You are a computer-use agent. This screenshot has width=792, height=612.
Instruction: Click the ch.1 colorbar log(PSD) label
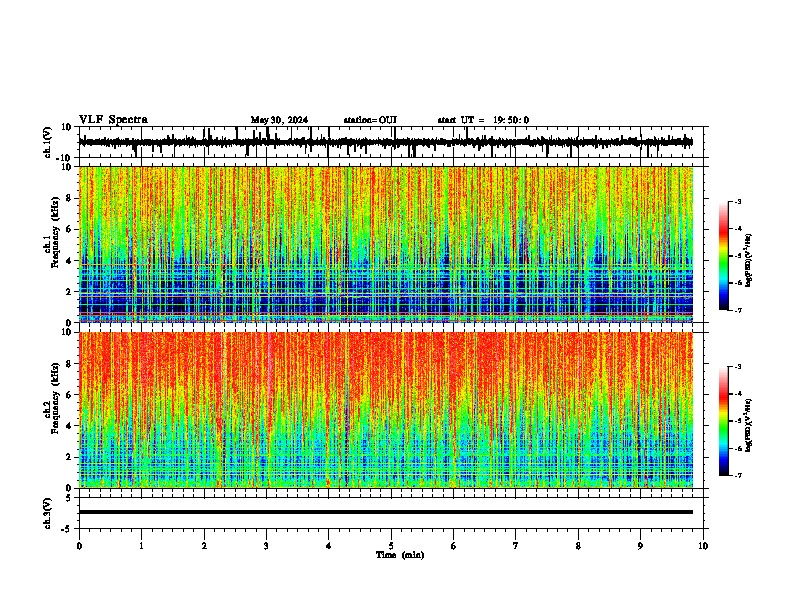click(x=749, y=260)
